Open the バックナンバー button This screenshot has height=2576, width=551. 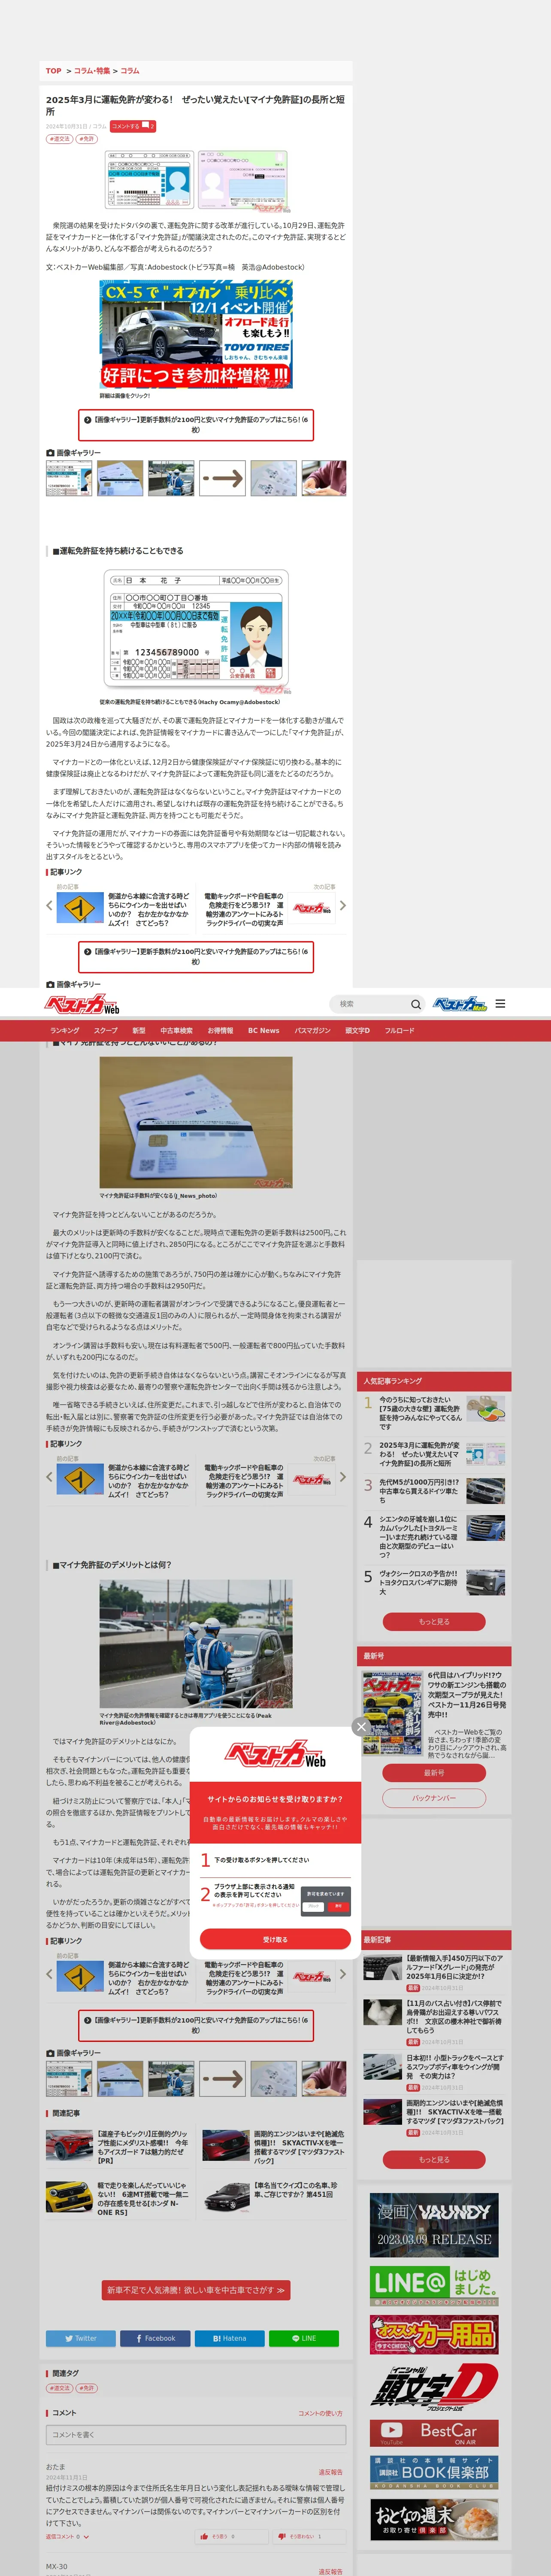pos(434,1797)
